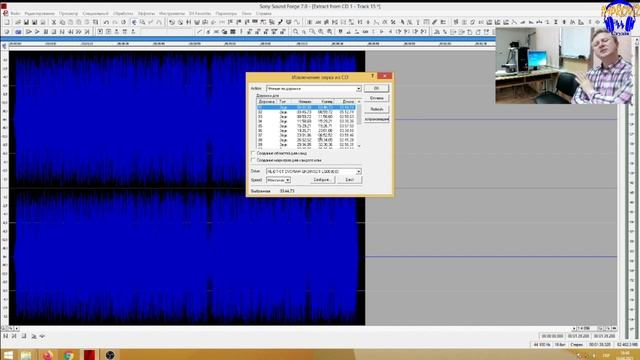The width and height of the screenshot is (640, 360).
Task: Click the Eject button in the dialog
Action: (349, 180)
